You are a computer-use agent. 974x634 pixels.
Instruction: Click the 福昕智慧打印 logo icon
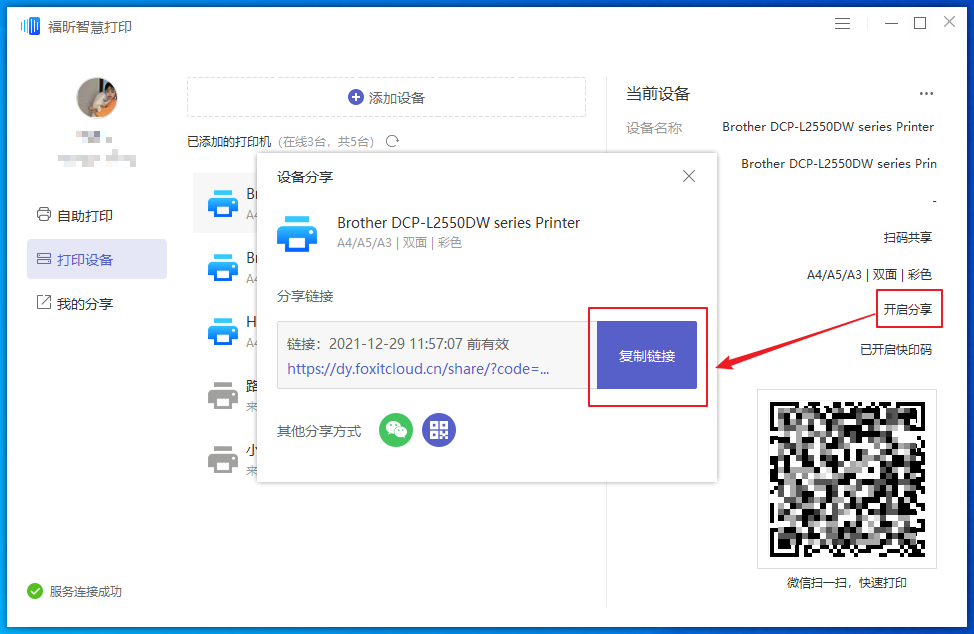29,24
